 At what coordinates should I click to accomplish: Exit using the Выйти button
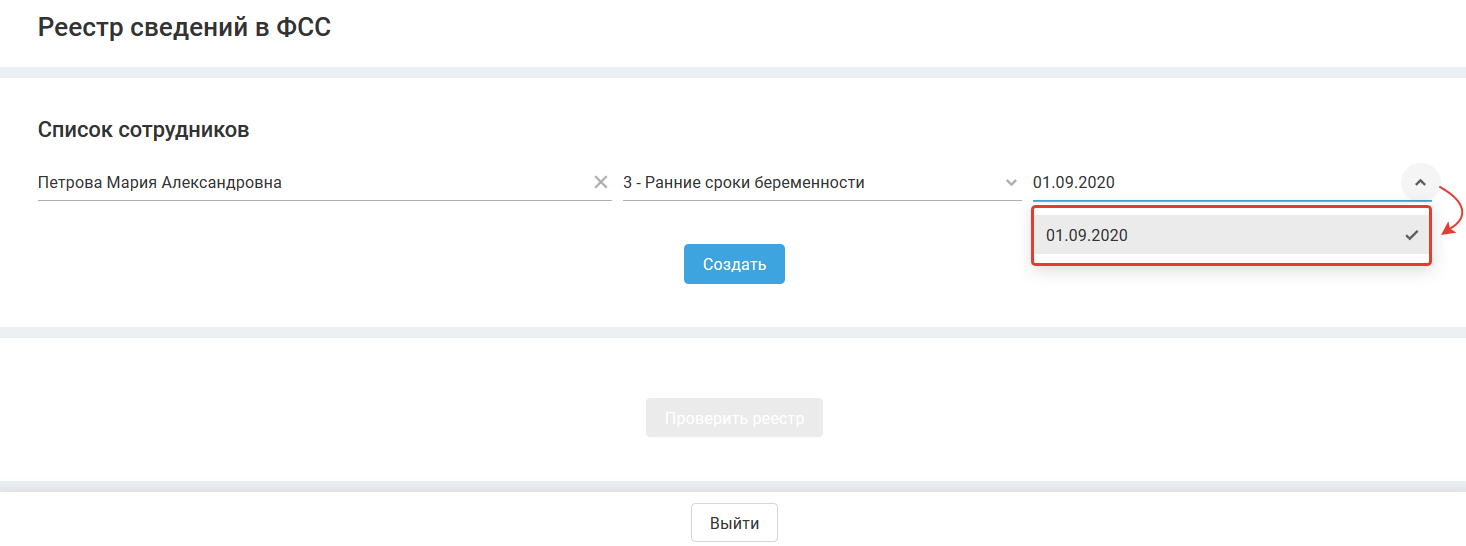click(x=734, y=523)
